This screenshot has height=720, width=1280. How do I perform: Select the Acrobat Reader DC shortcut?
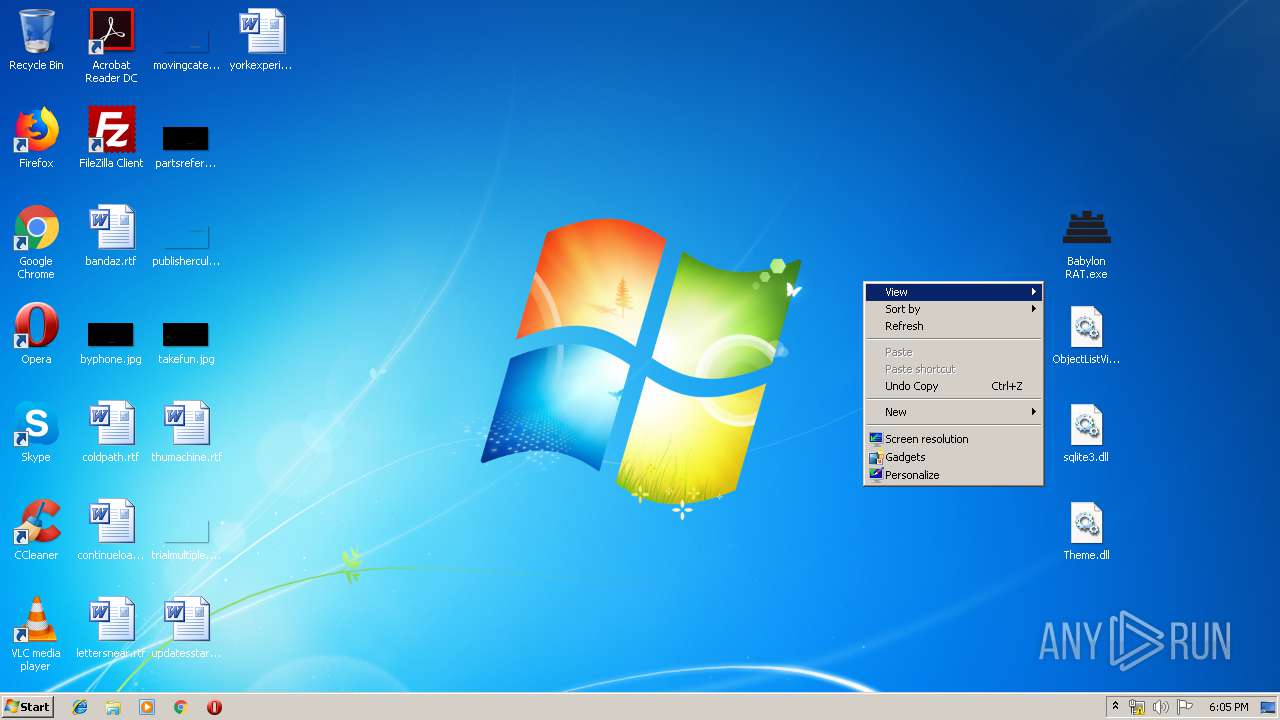click(x=111, y=46)
